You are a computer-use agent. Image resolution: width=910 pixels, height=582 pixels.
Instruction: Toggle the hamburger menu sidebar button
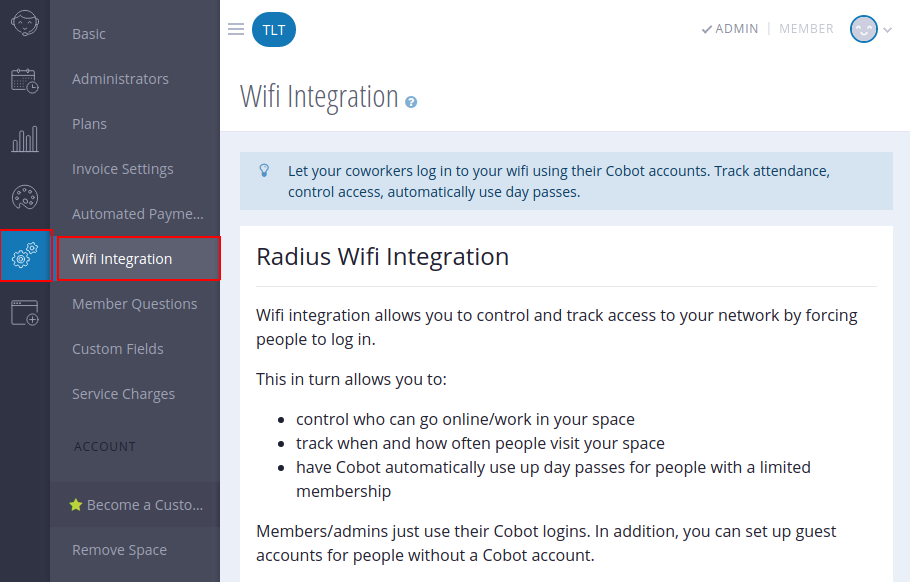[x=236, y=30]
